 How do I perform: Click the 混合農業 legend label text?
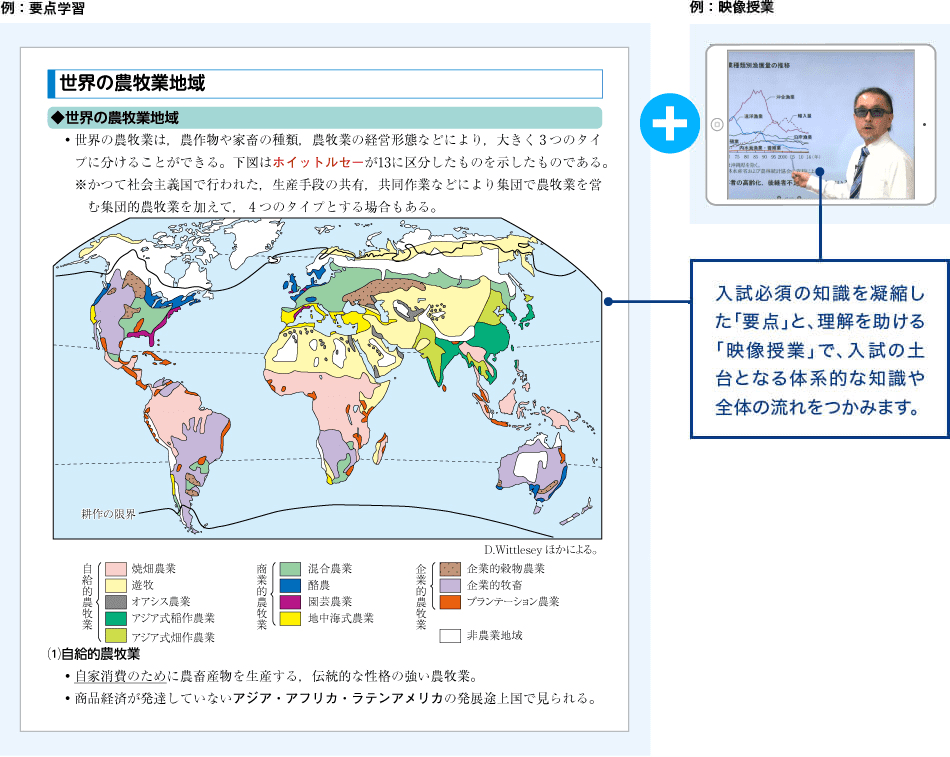330,569
